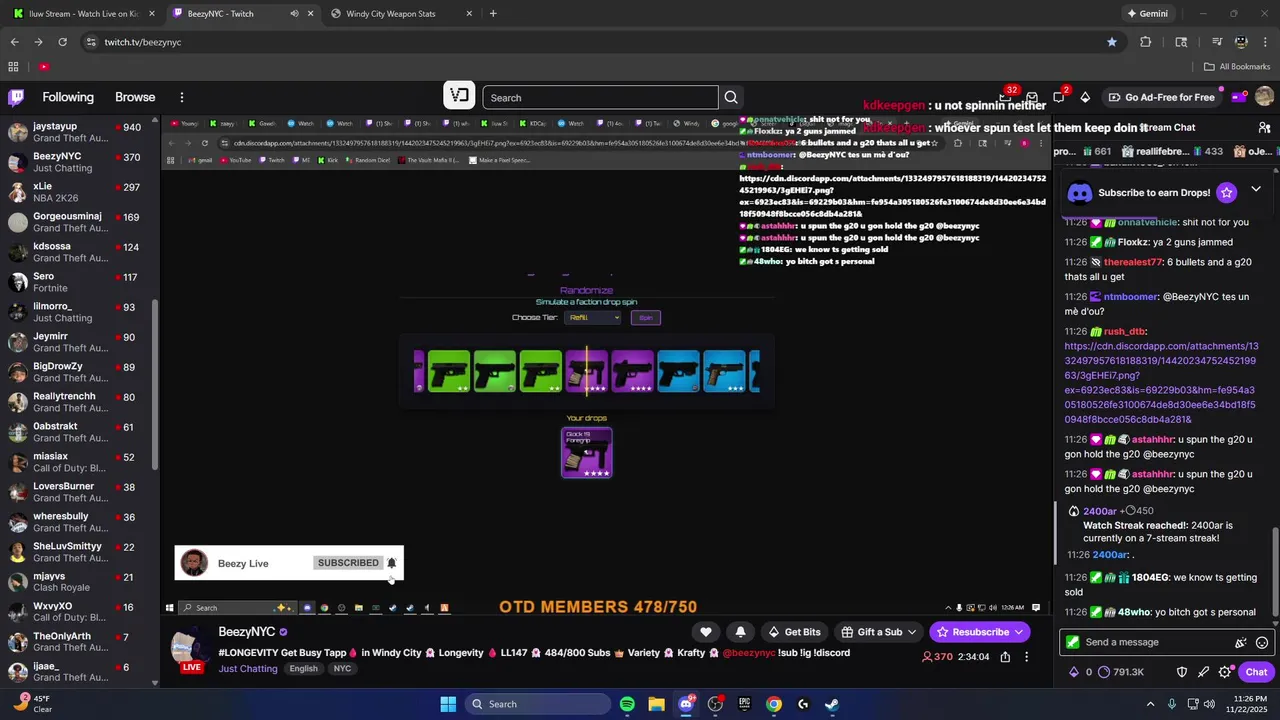Open All Bookmarks folder
This screenshot has width=1280, height=720.
click(1237, 67)
